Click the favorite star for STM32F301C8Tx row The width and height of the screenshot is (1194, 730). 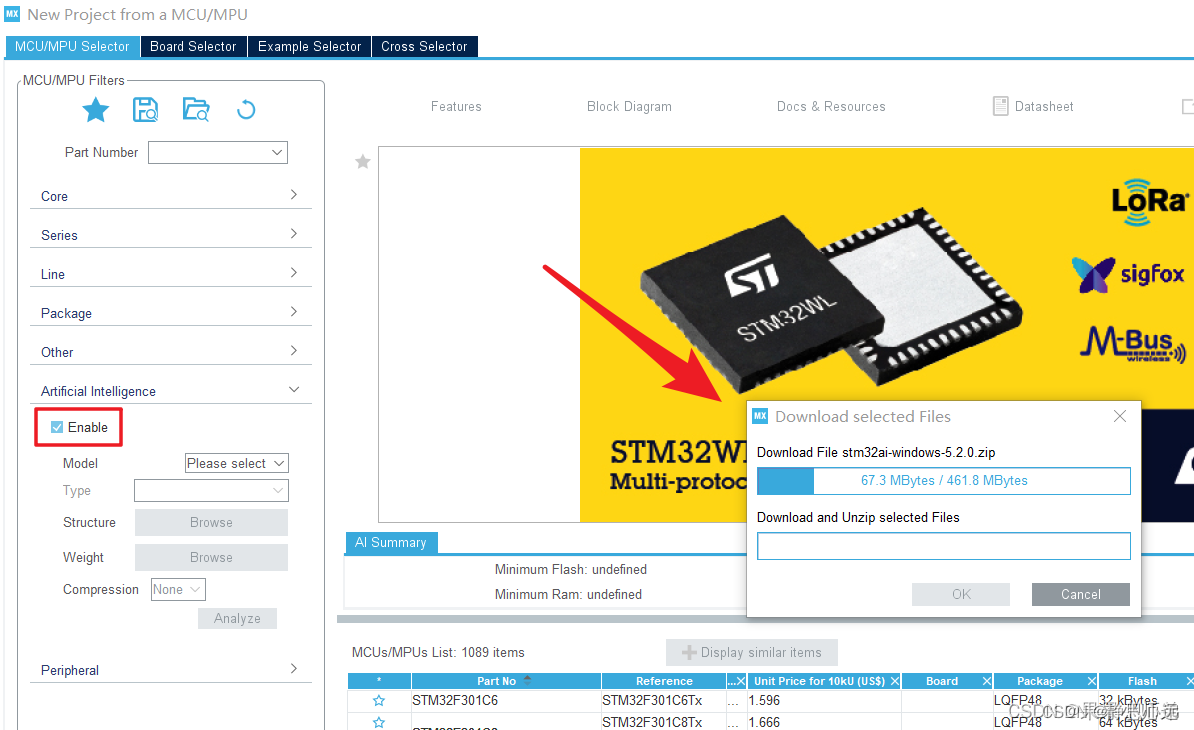pos(378,722)
